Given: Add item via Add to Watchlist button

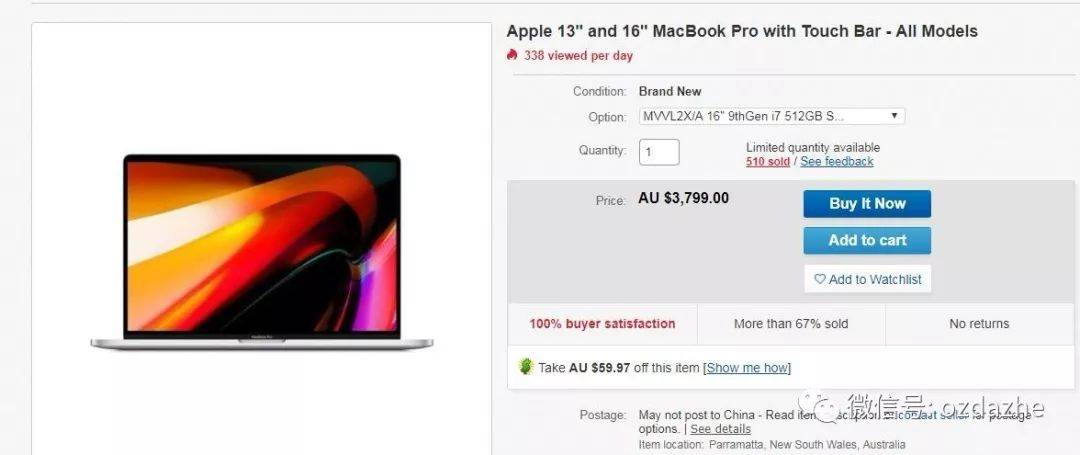Looking at the screenshot, I should 867,279.
